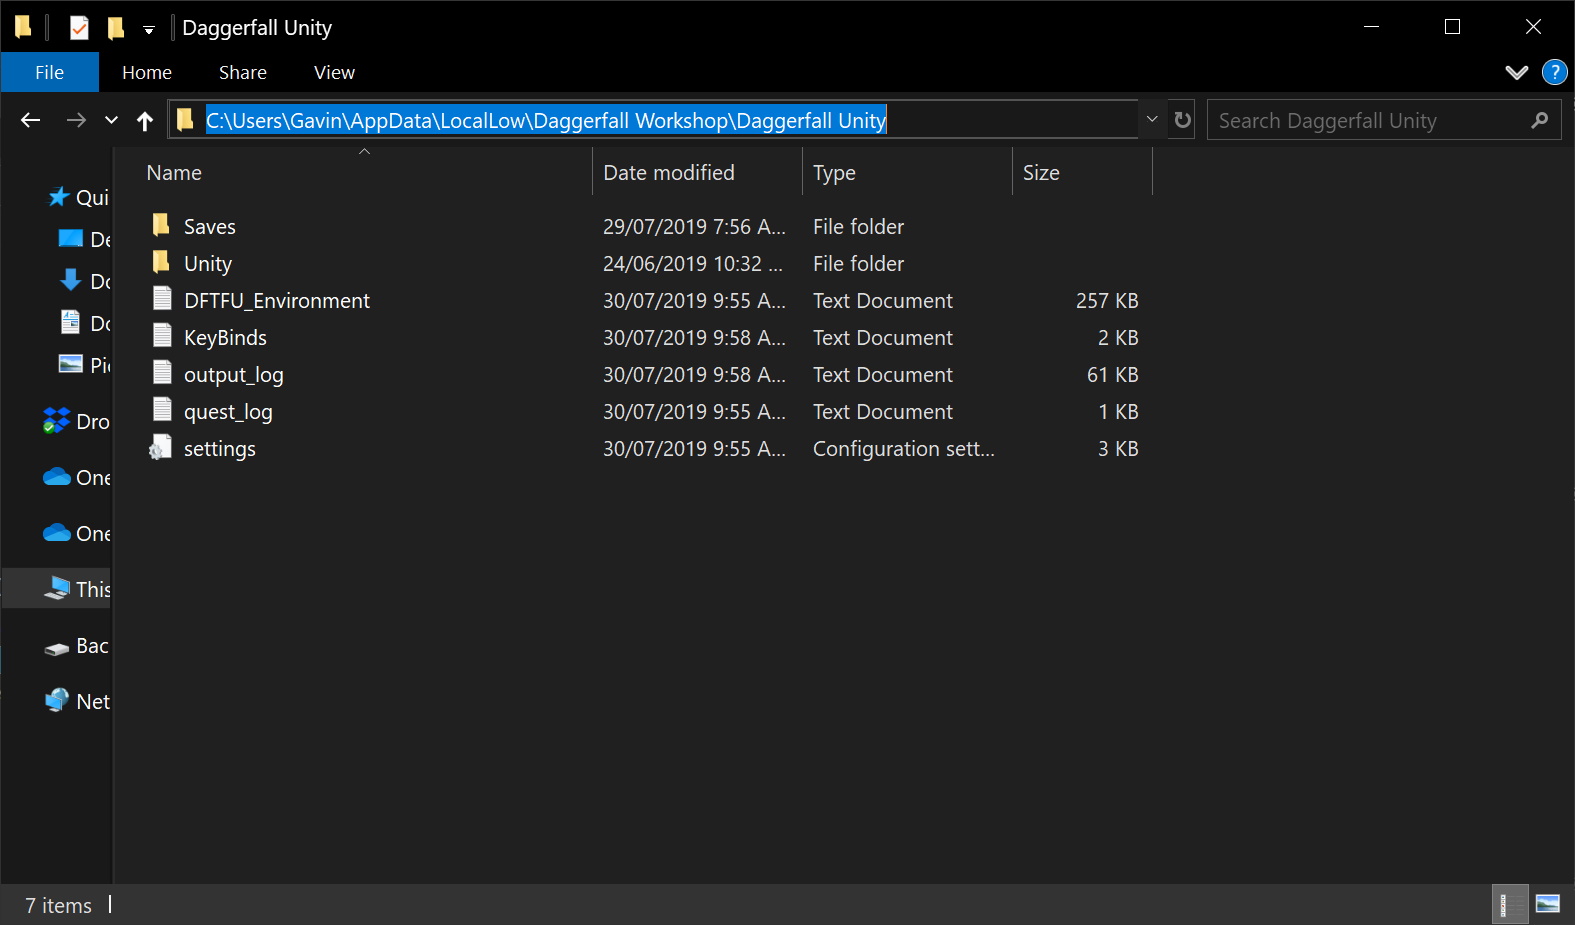The width and height of the screenshot is (1575, 925).
Task: Open the recent locations dropdown
Action: [x=111, y=120]
